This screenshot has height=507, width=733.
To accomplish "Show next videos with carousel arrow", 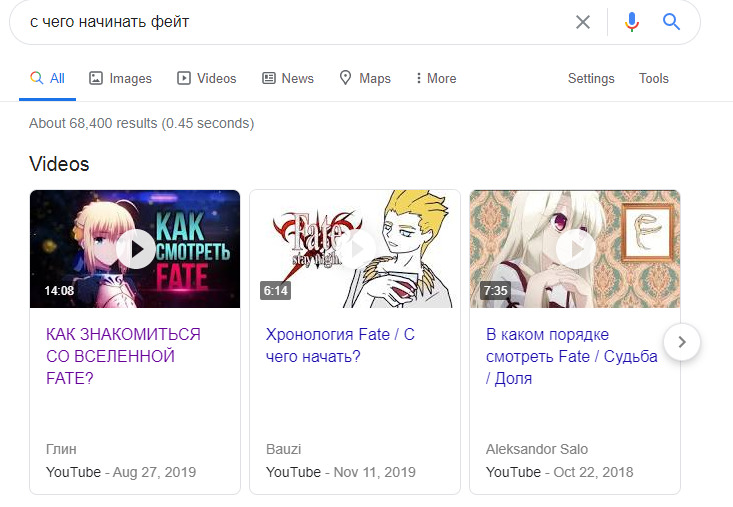I will 682,342.
